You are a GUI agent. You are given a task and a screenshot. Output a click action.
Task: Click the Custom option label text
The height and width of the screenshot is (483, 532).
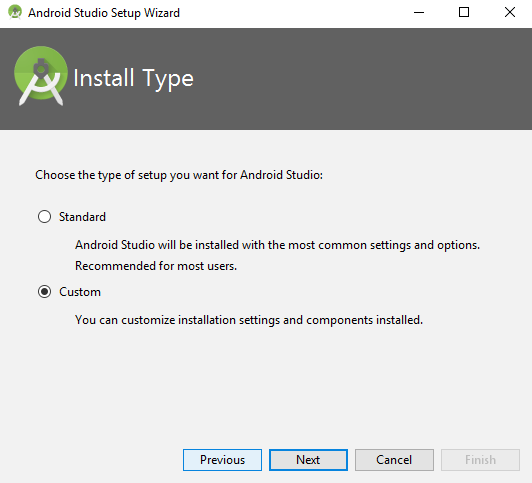[80, 292]
